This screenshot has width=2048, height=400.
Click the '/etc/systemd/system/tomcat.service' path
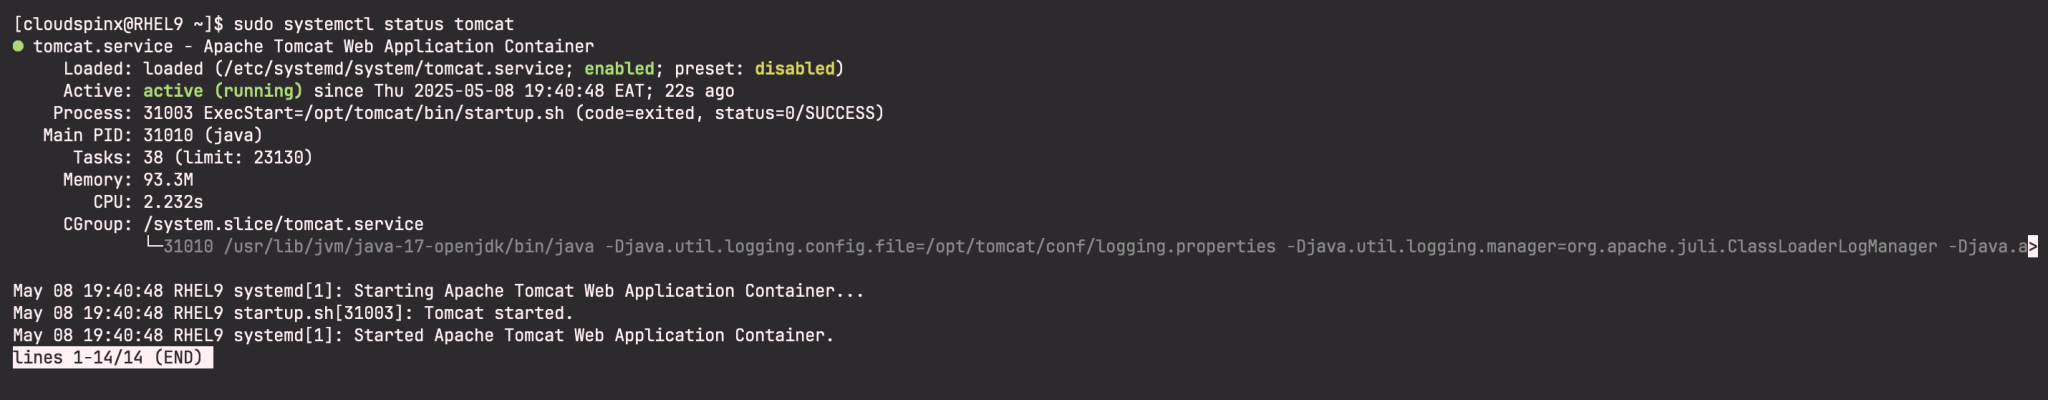[393, 69]
